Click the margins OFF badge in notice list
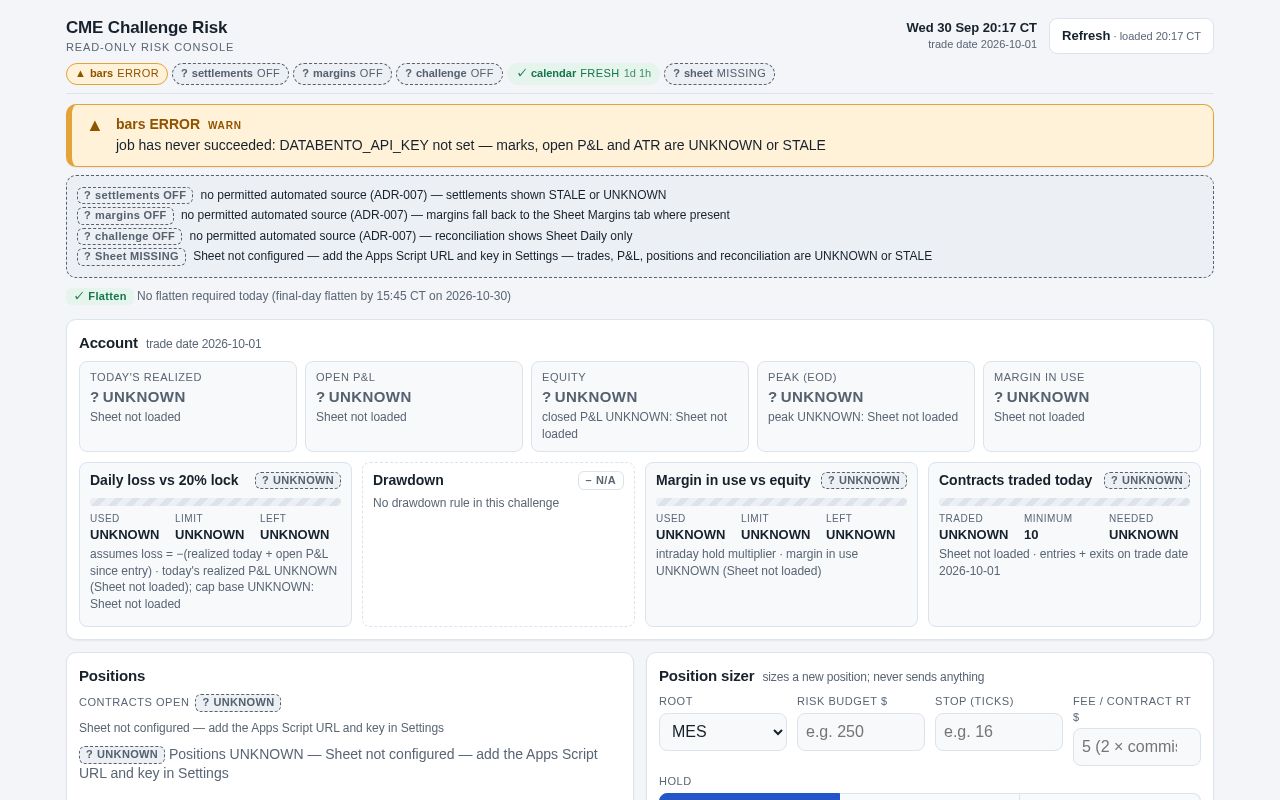Screen dimensions: 1280x800 click(x=125, y=215)
